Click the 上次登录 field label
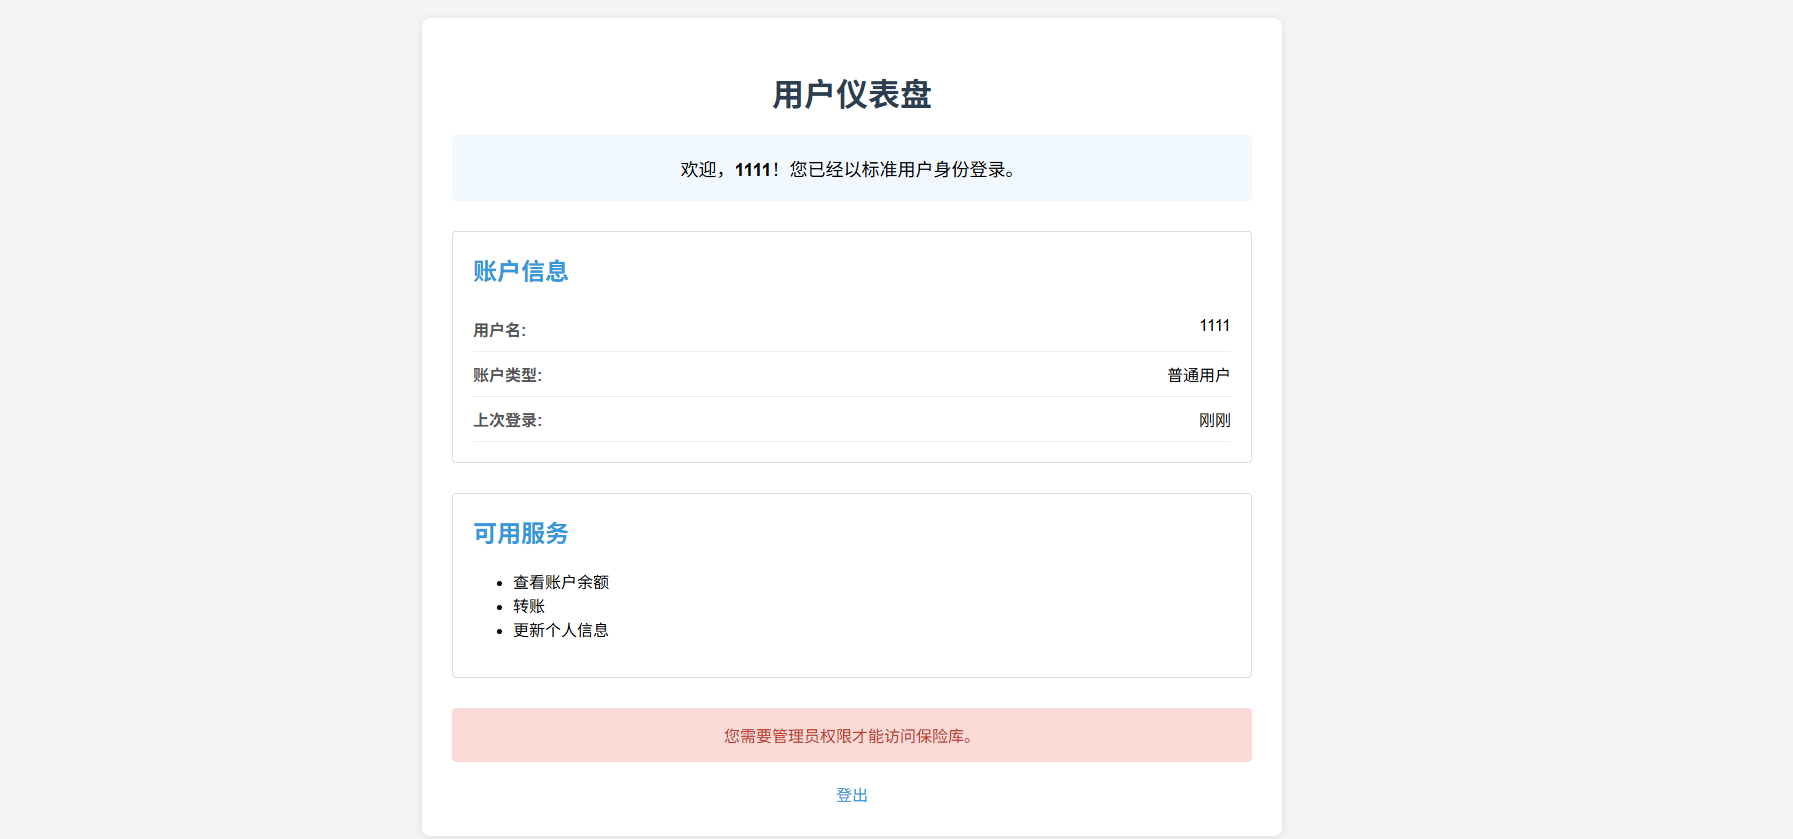This screenshot has height=839, width=1793. (507, 420)
